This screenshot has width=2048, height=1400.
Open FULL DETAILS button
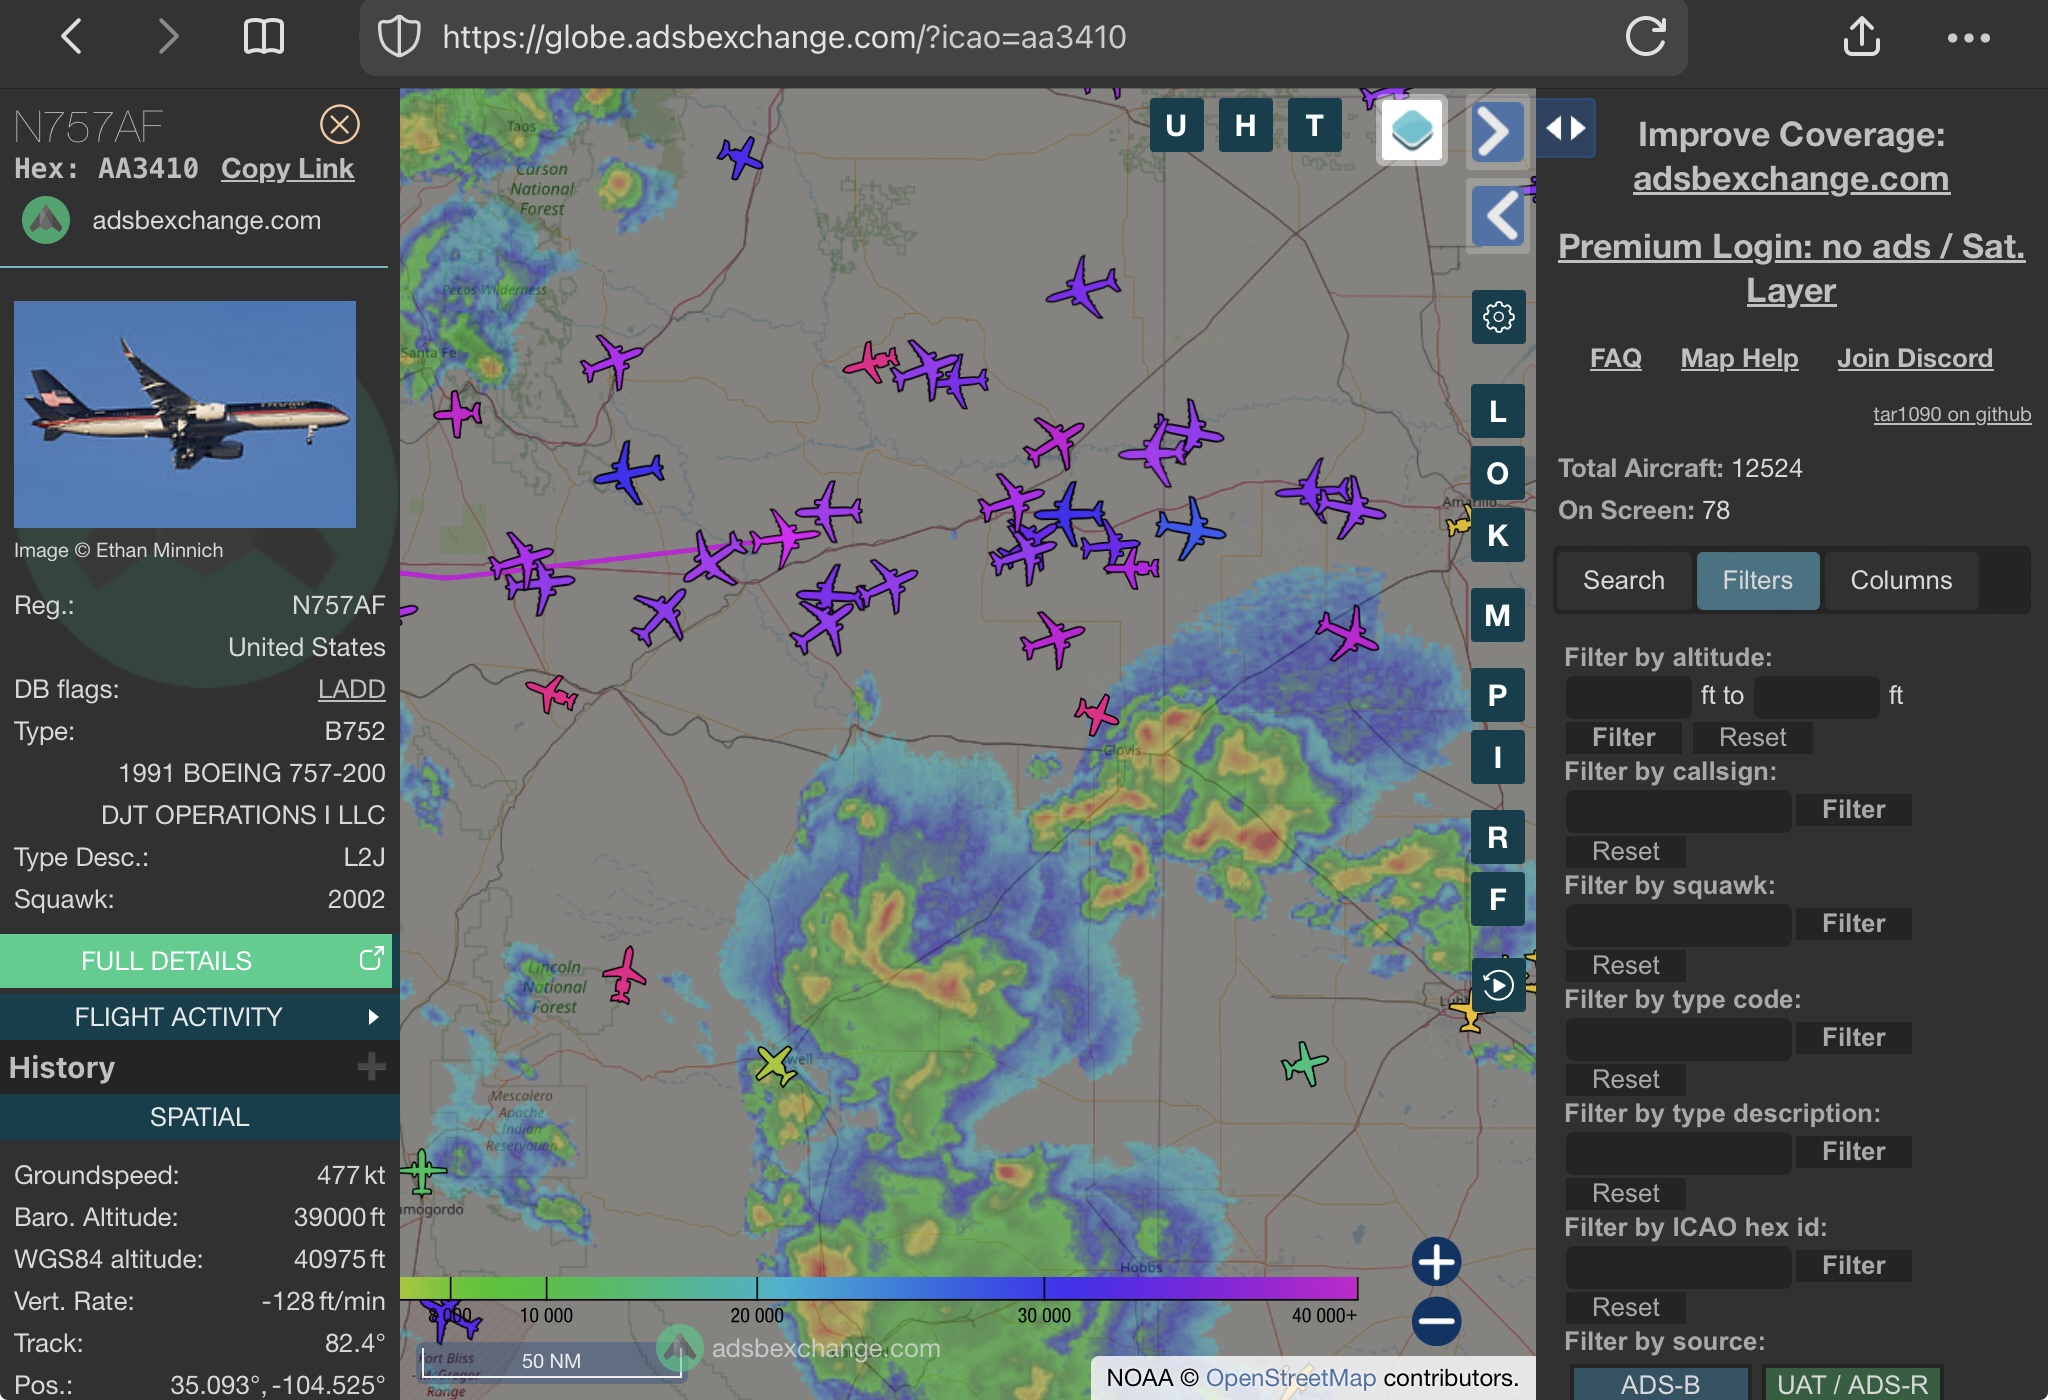pyautogui.click(x=196, y=961)
